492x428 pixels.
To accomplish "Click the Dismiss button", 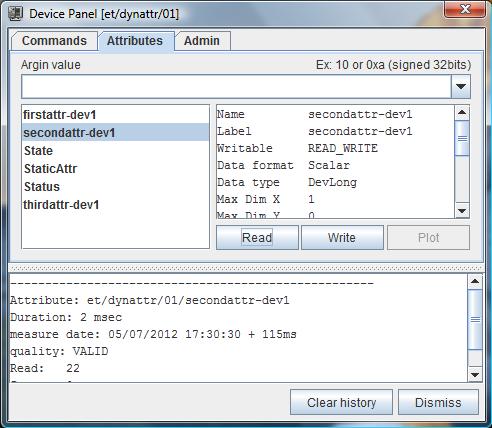I will pos(438,402).
